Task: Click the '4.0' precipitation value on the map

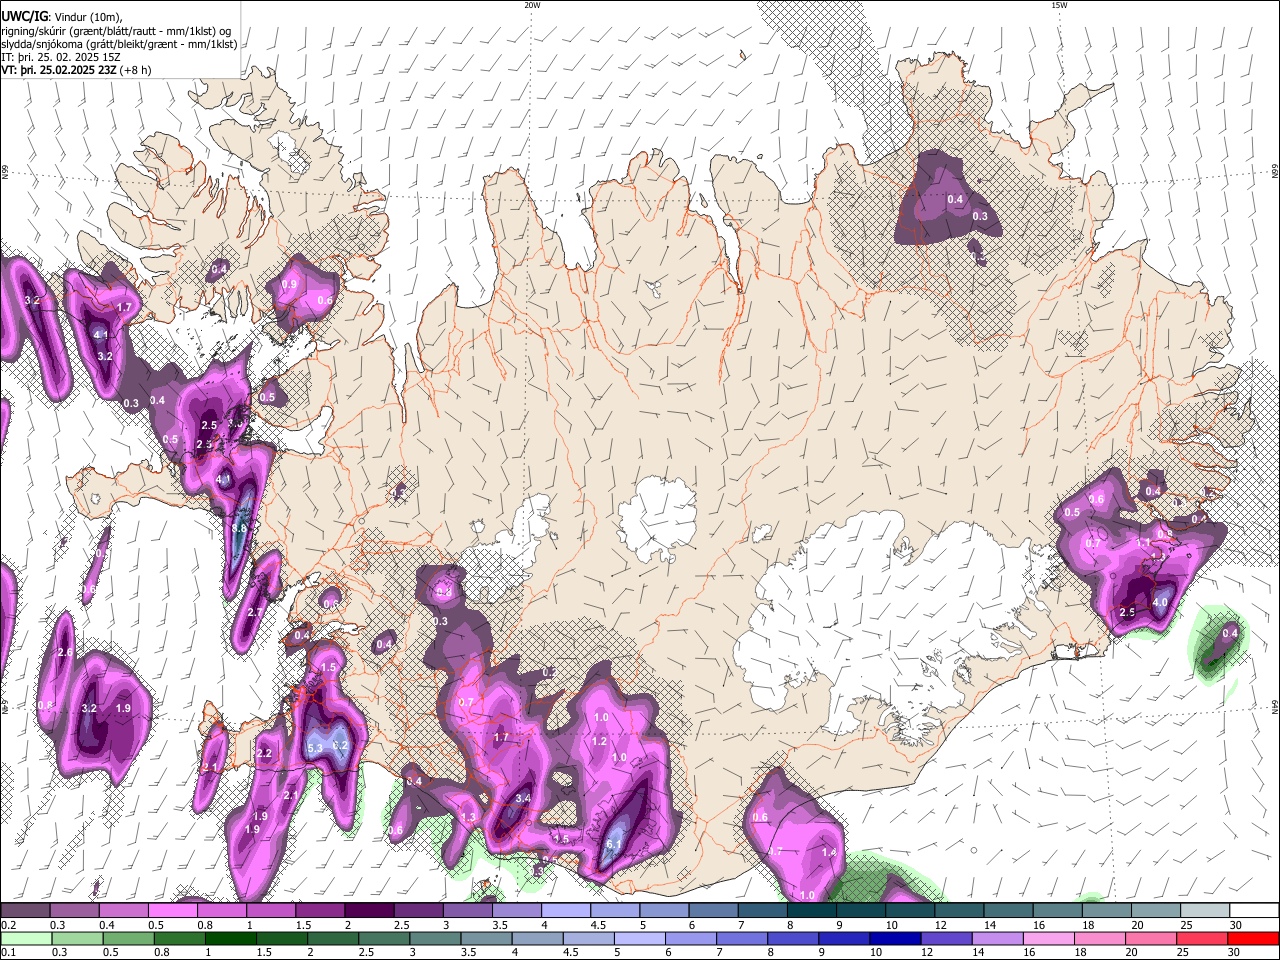Action: (x=1160, y=603)
